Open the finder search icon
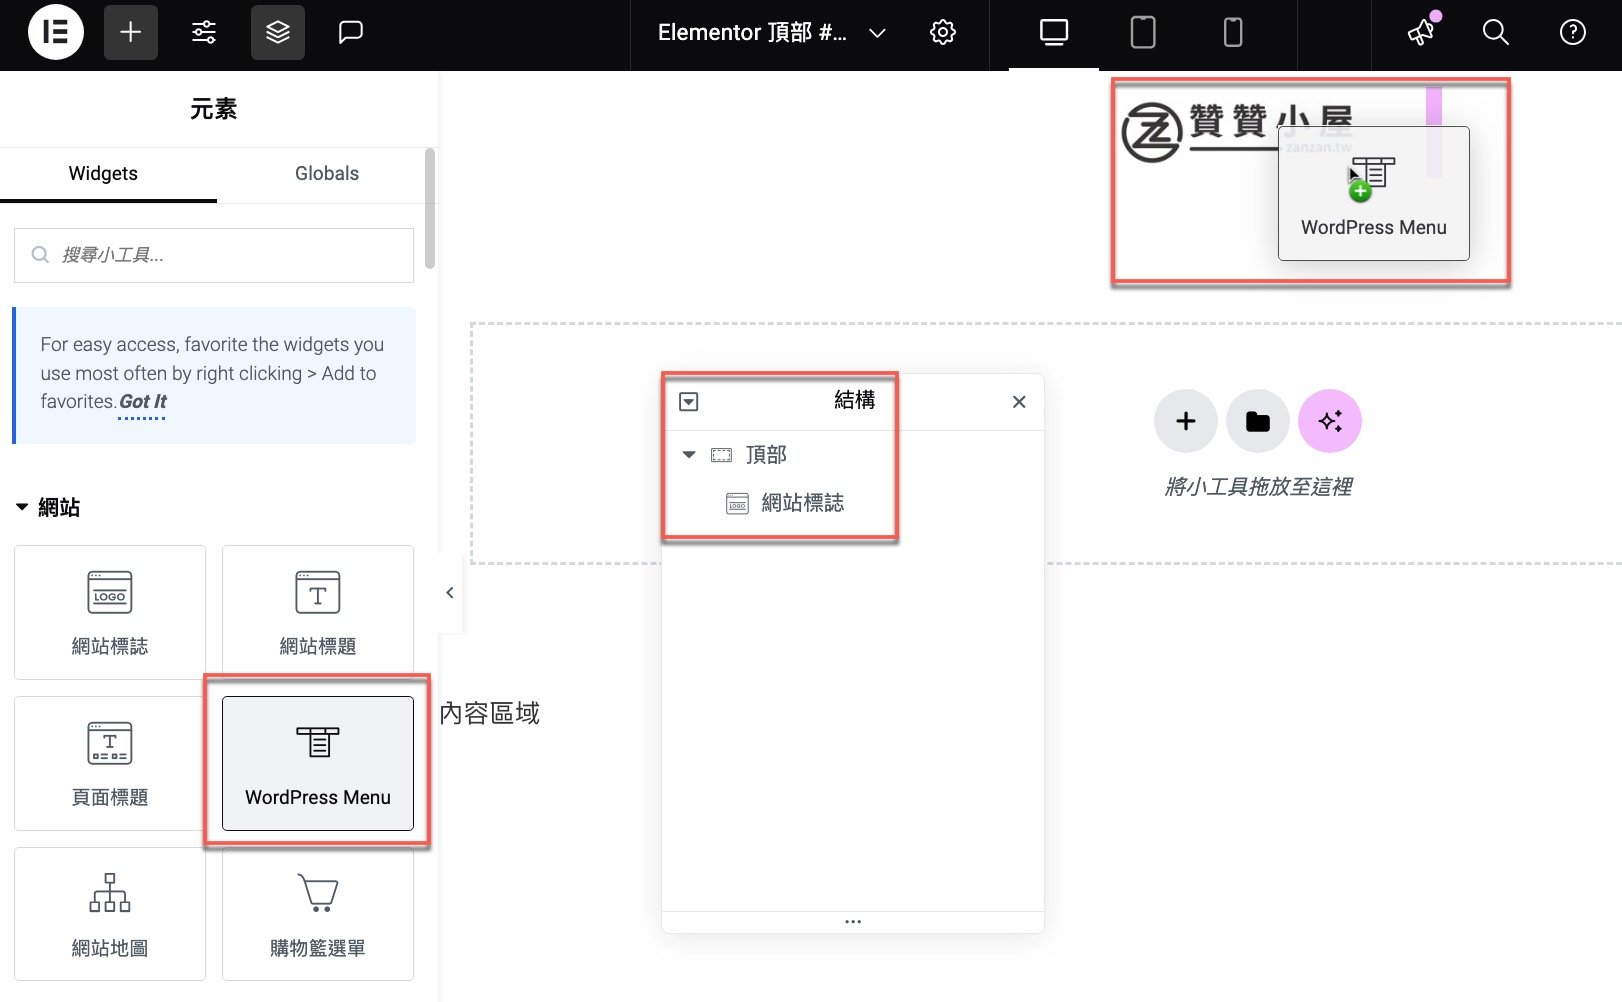Screen dimensions: 1622x1002 click(x=1496, y=33)
